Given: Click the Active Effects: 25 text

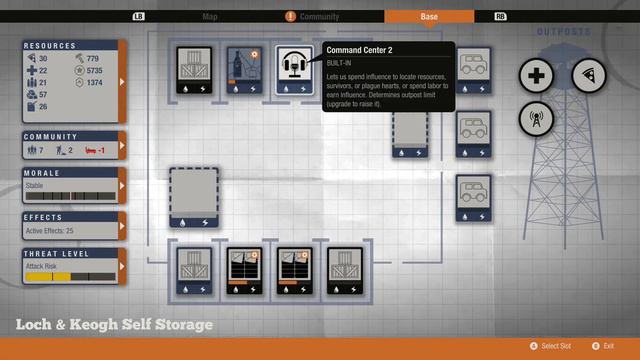Looking at the screenshot, I should pyautogui.click(x=49, y=231).
